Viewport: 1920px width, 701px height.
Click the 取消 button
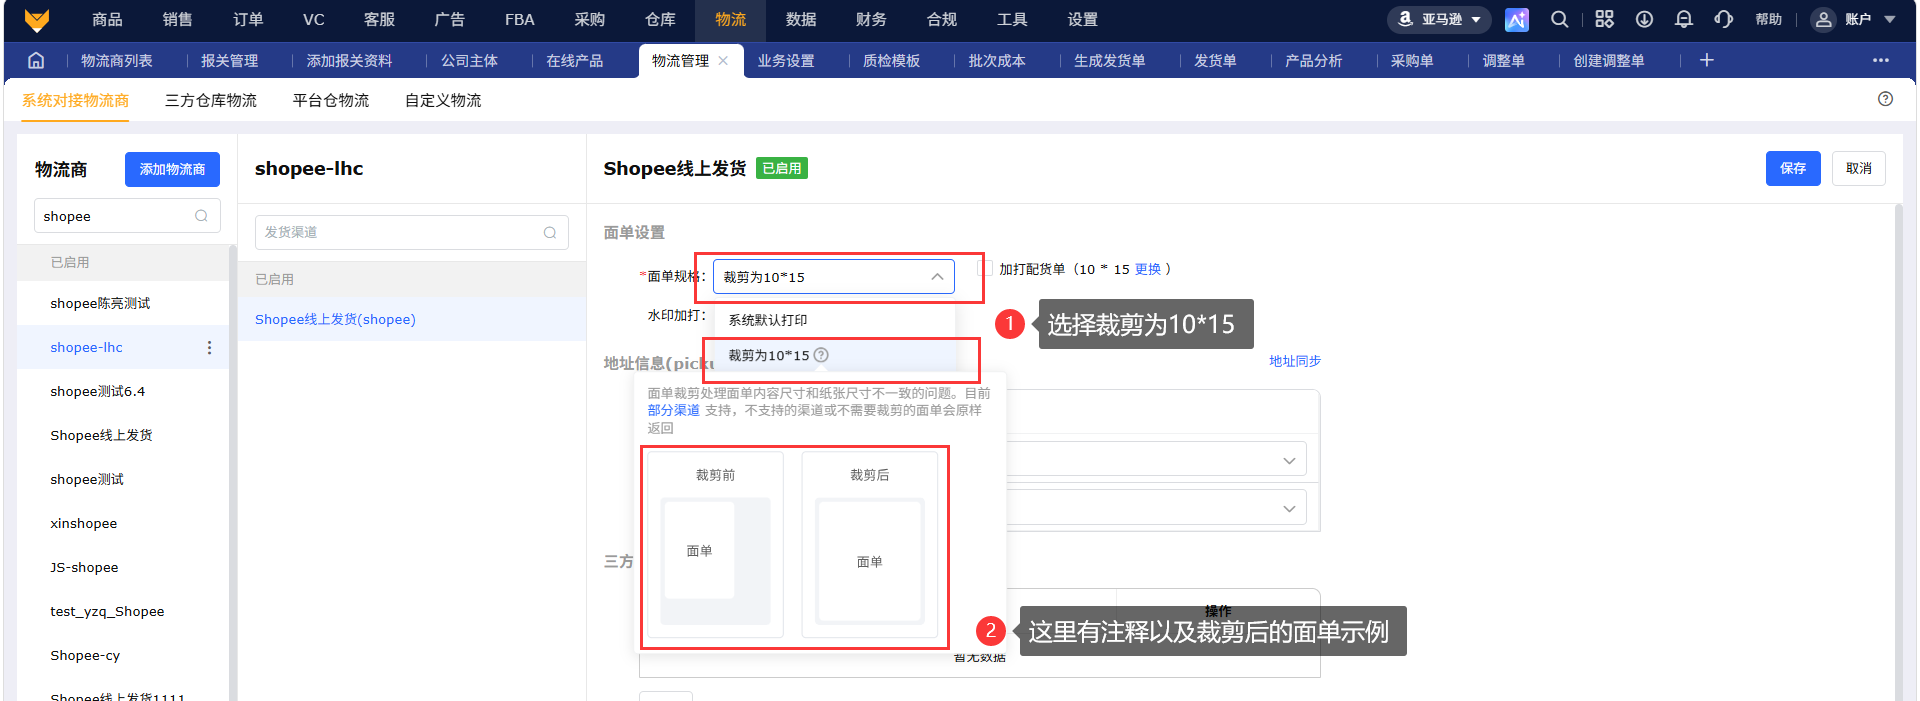click(x=1859, y=168)
